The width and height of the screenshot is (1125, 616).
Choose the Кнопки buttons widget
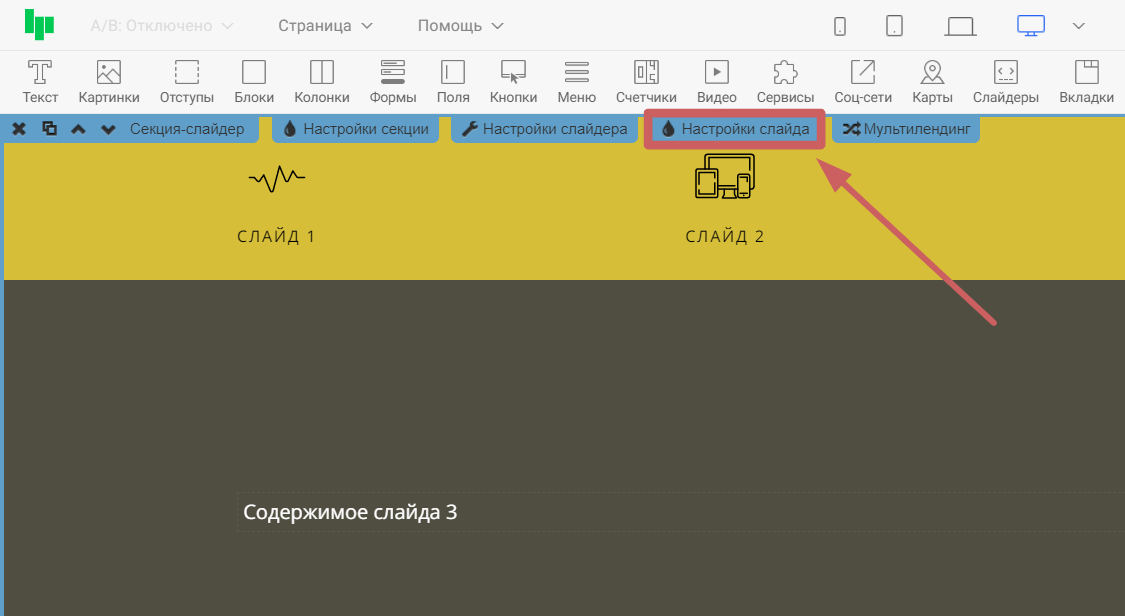click(x=513, y=81)
